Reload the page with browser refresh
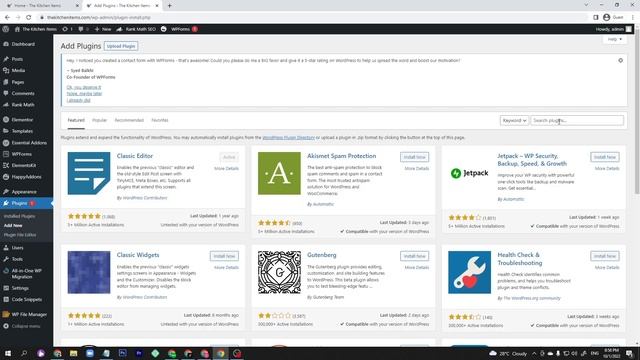 pos(29,18)
